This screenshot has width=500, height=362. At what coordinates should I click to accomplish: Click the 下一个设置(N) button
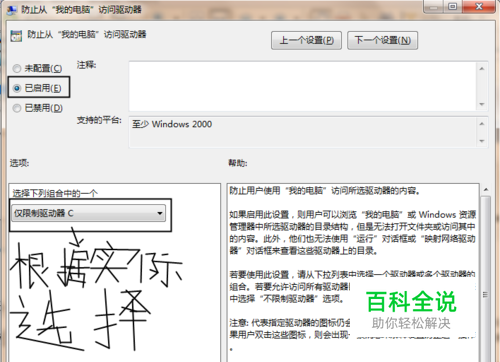click(382, 40)
